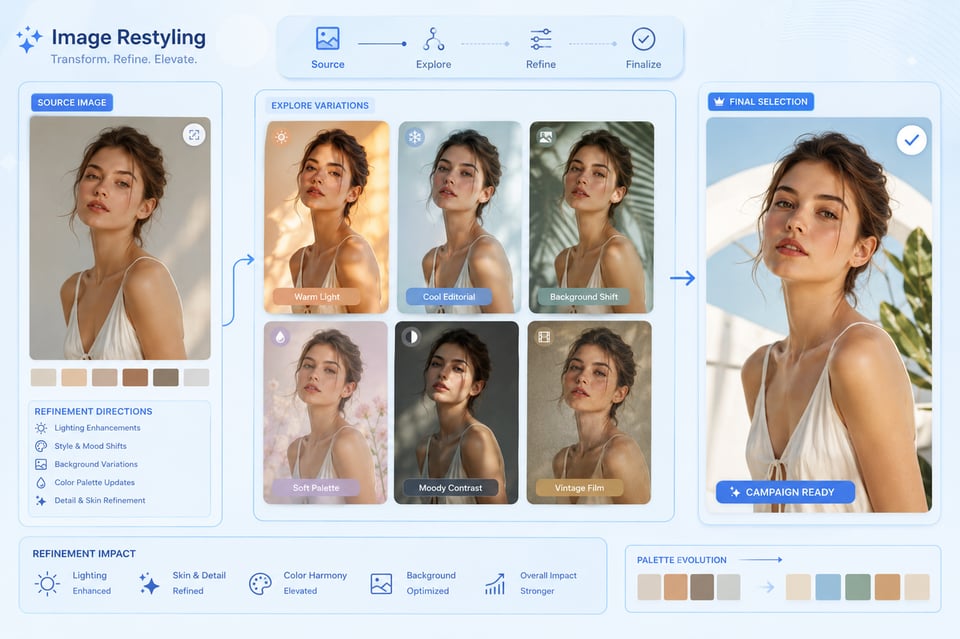Click the Overall Impact Stronger chart icon
This screenshot has width=960, height=639.
coord(495,583)
